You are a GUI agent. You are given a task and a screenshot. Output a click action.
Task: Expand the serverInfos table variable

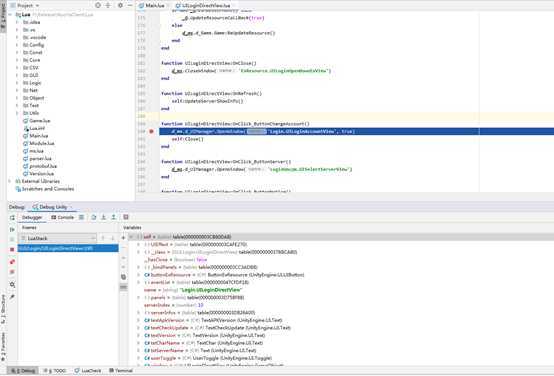tap(138, 313)
